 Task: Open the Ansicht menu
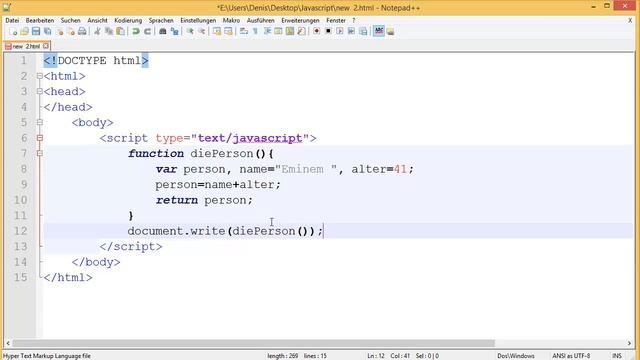tap(97, 20)
